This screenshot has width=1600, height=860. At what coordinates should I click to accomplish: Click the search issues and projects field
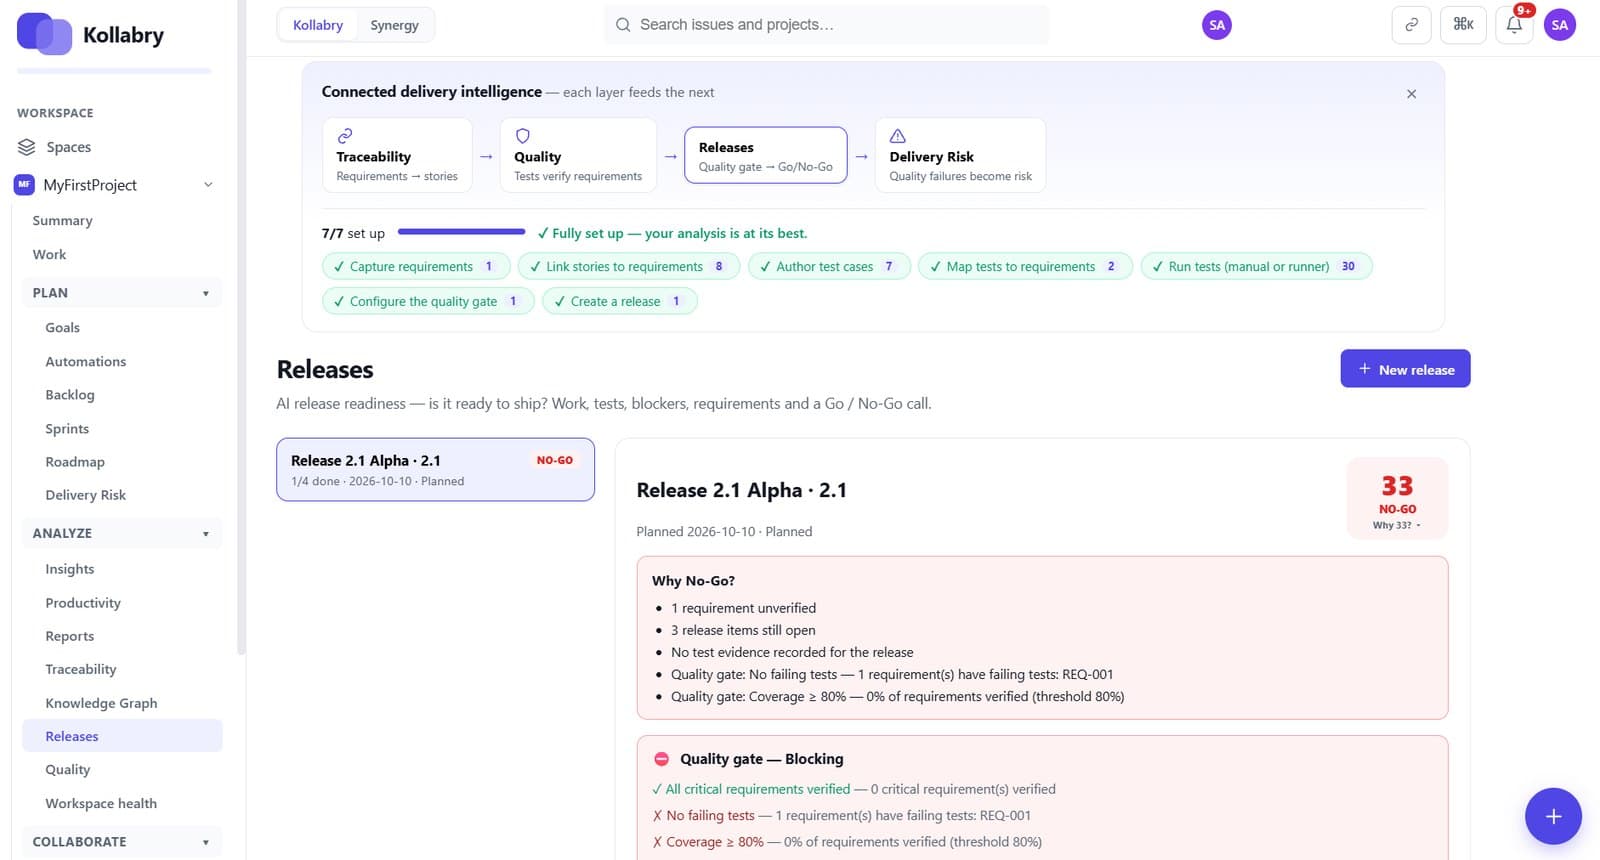pyautogui.click(x=826, y=25)
